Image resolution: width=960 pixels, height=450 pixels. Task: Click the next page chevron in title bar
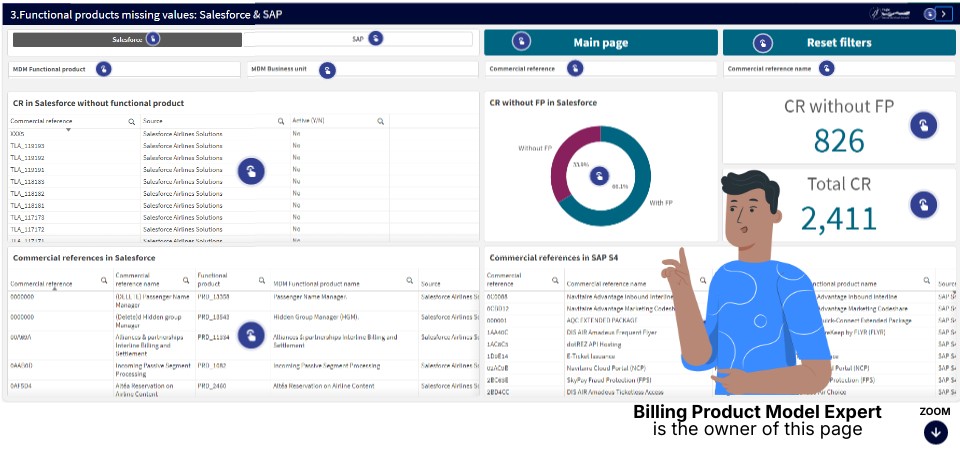[943, 13]
